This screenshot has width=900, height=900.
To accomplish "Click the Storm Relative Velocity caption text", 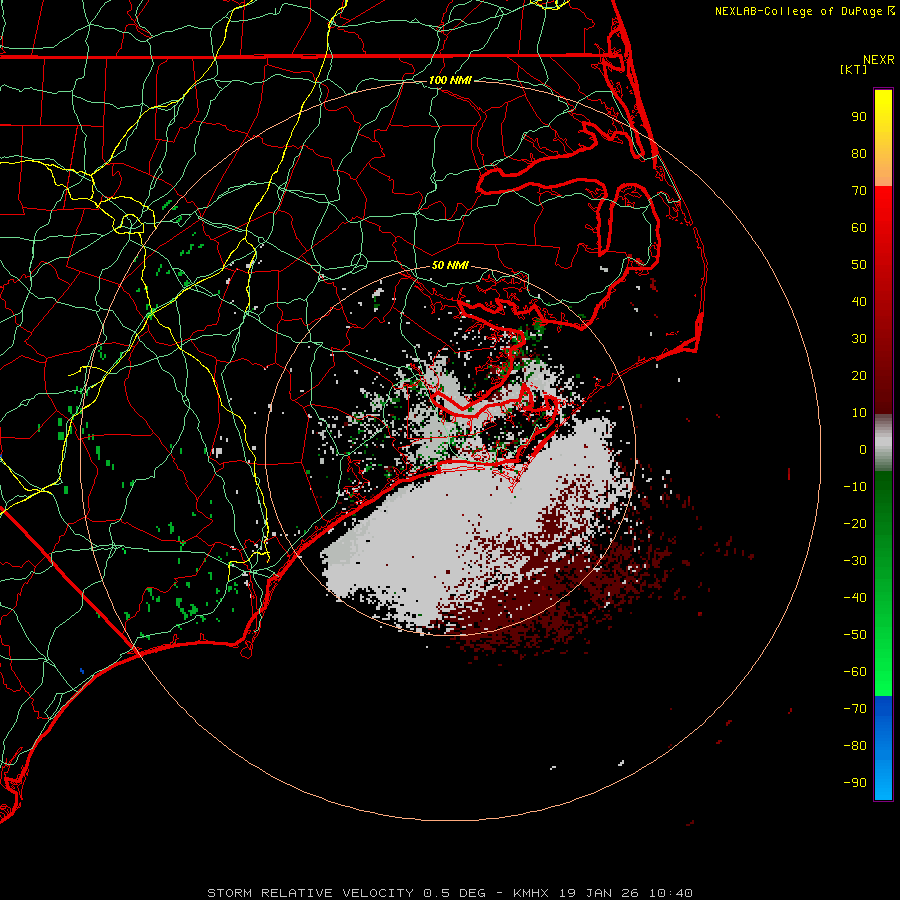I will coord(450,893).
